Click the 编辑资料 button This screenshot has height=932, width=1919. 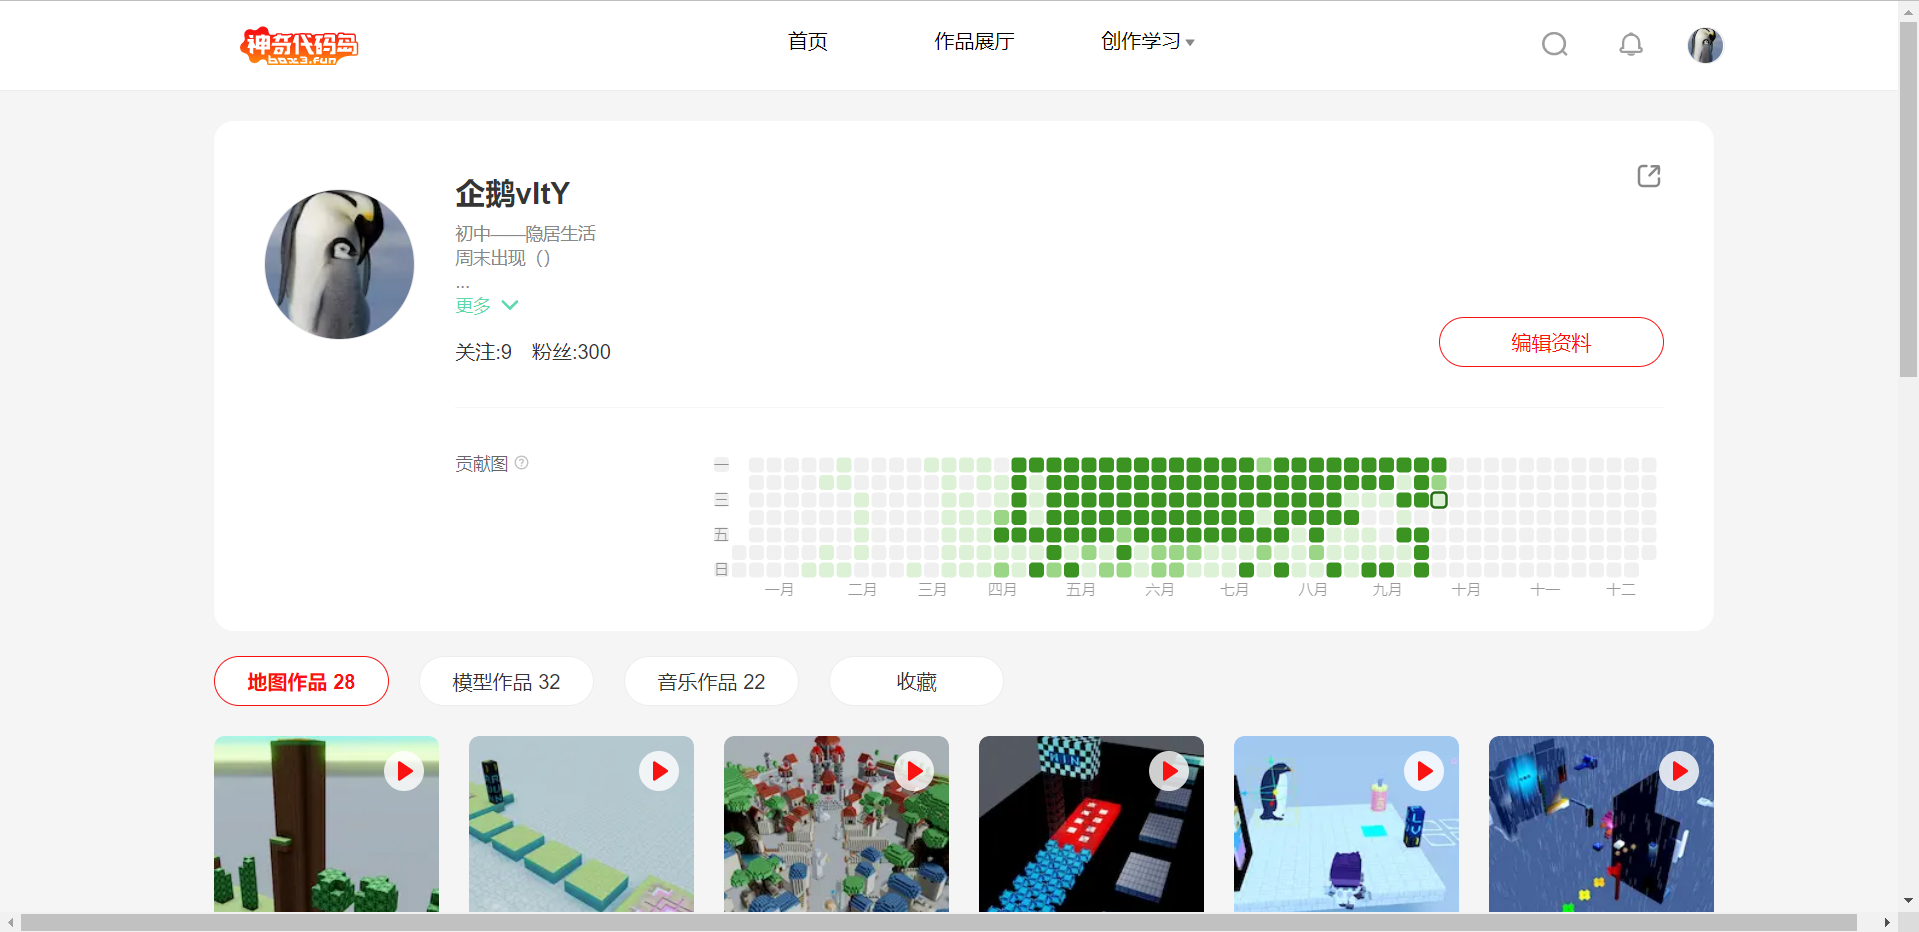tap(1551, 342)
